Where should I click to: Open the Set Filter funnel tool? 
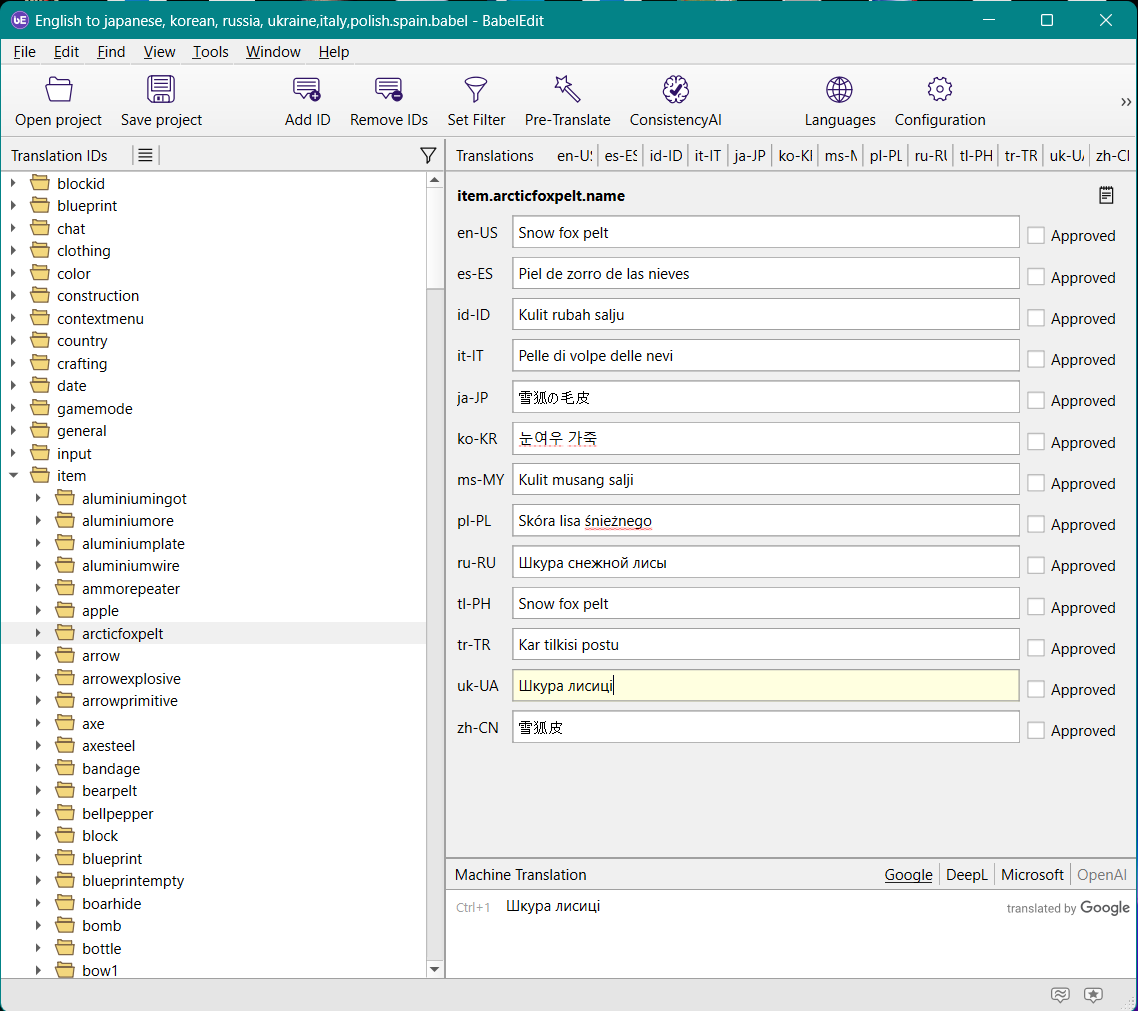click(x=476, y=90)
